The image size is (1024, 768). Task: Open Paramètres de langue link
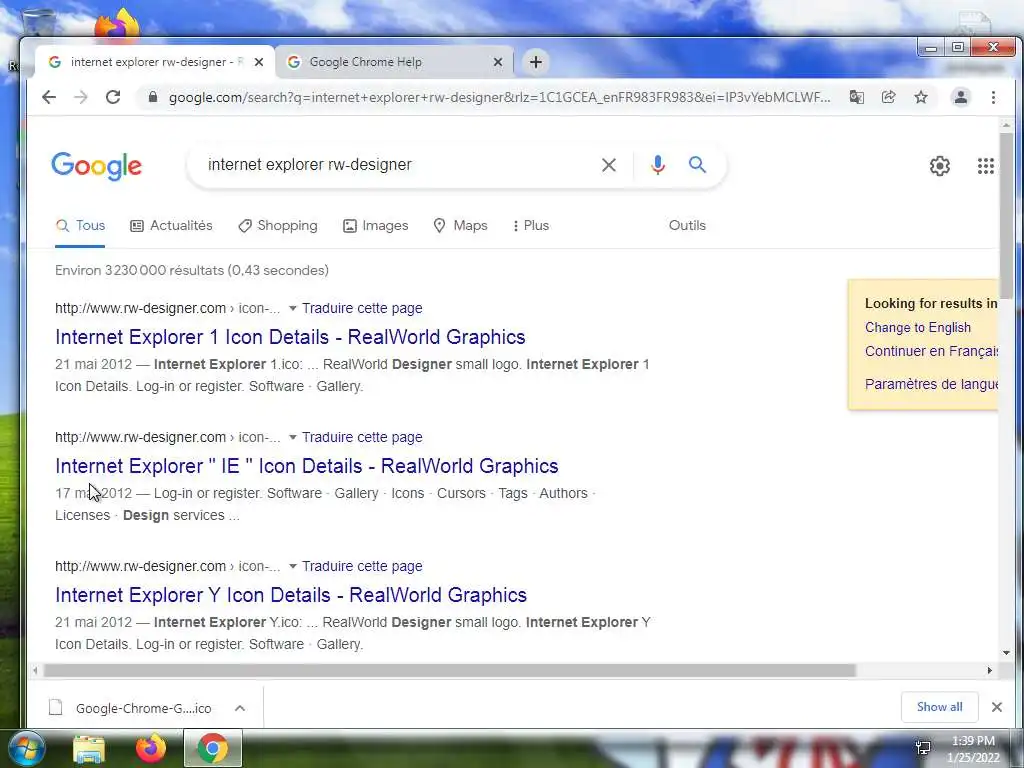click(x=931, y=384)
